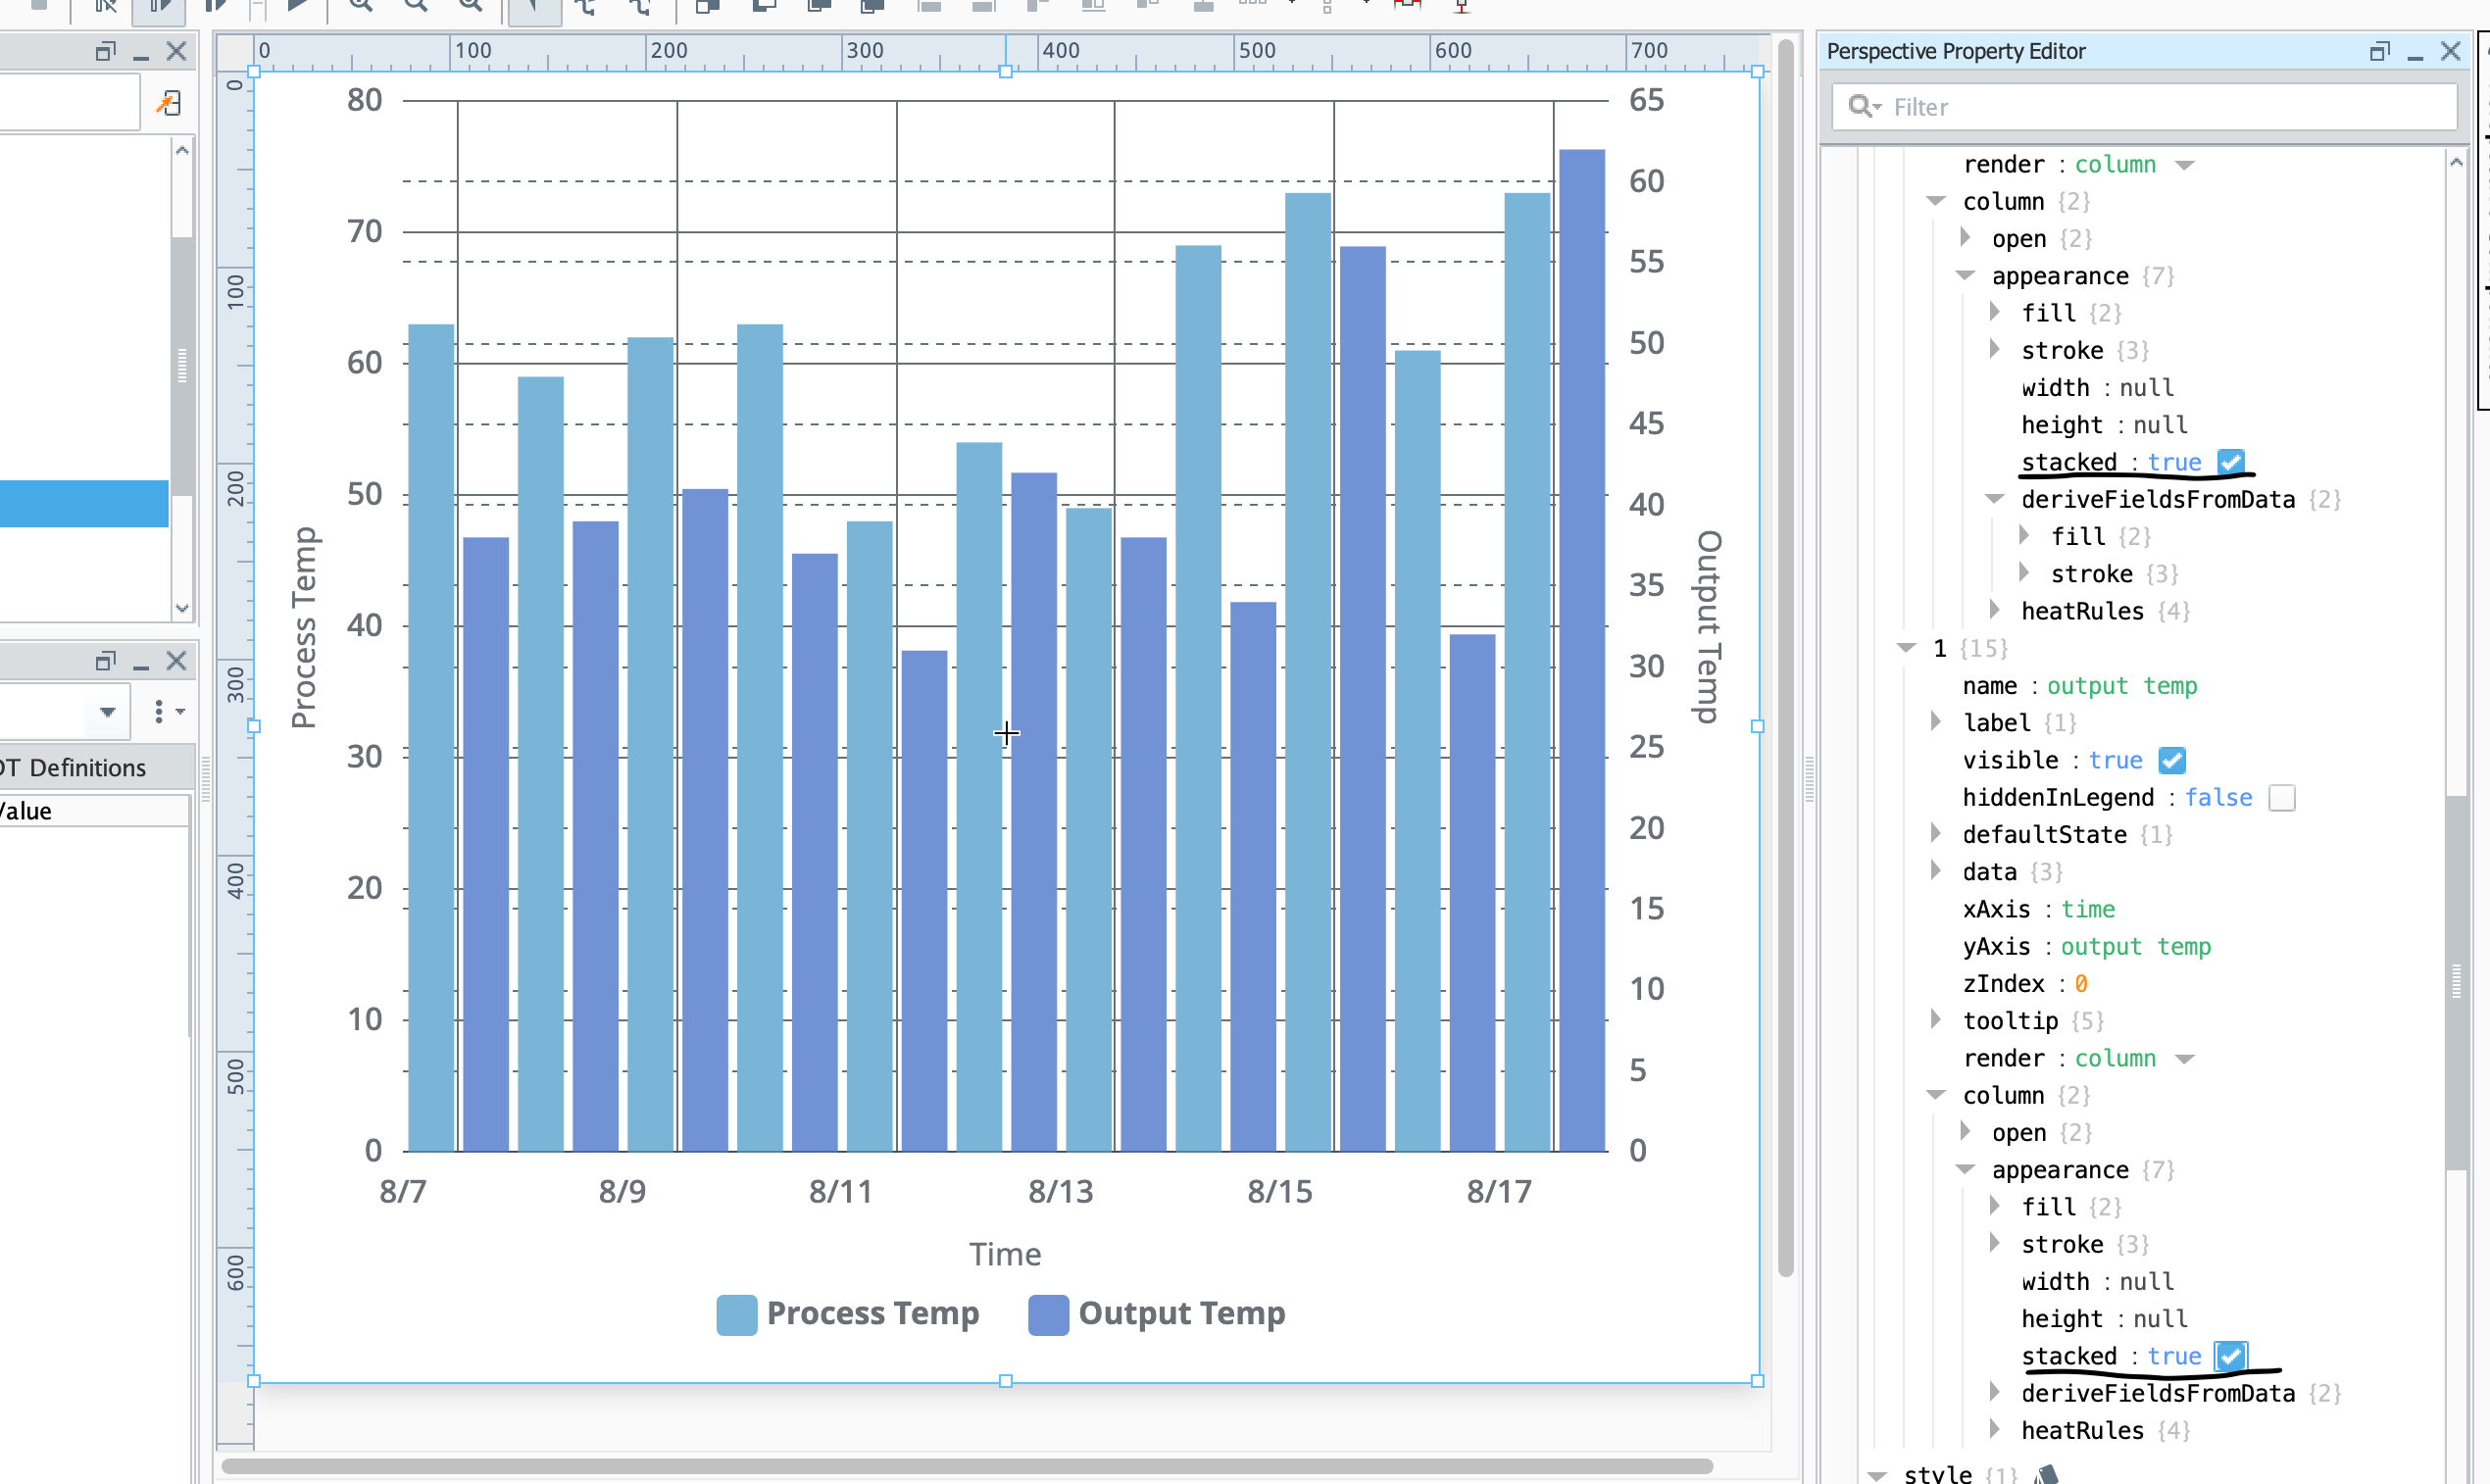Screen dimensions: 2490x1484
Task: Click the Output Temp legend swatch
Action: pos(1048,1314)
